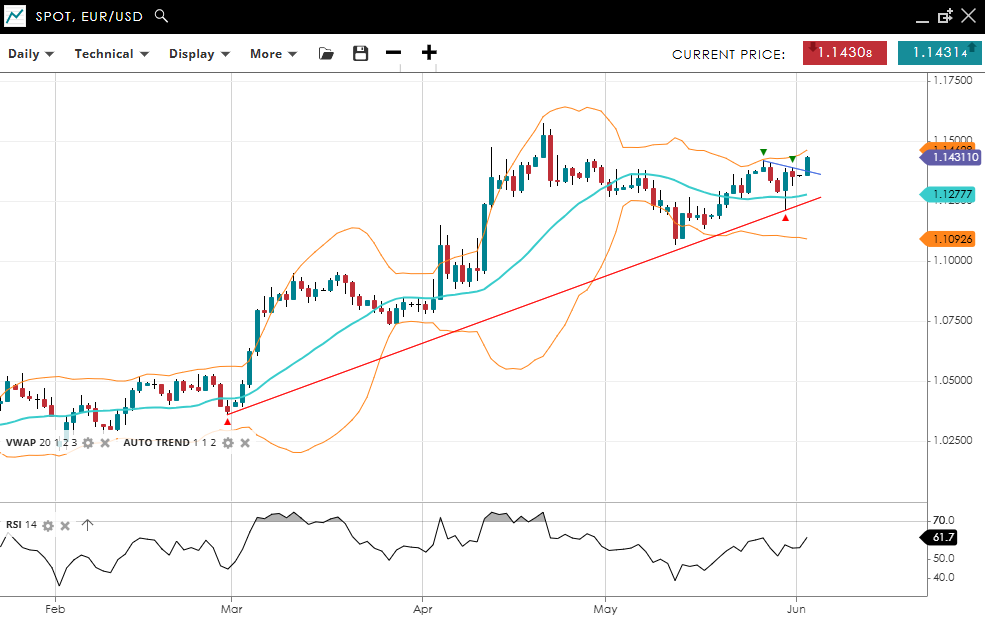Expand the Daily timeframe dropdown
985x623 pixels.
[x=31, y=54]
